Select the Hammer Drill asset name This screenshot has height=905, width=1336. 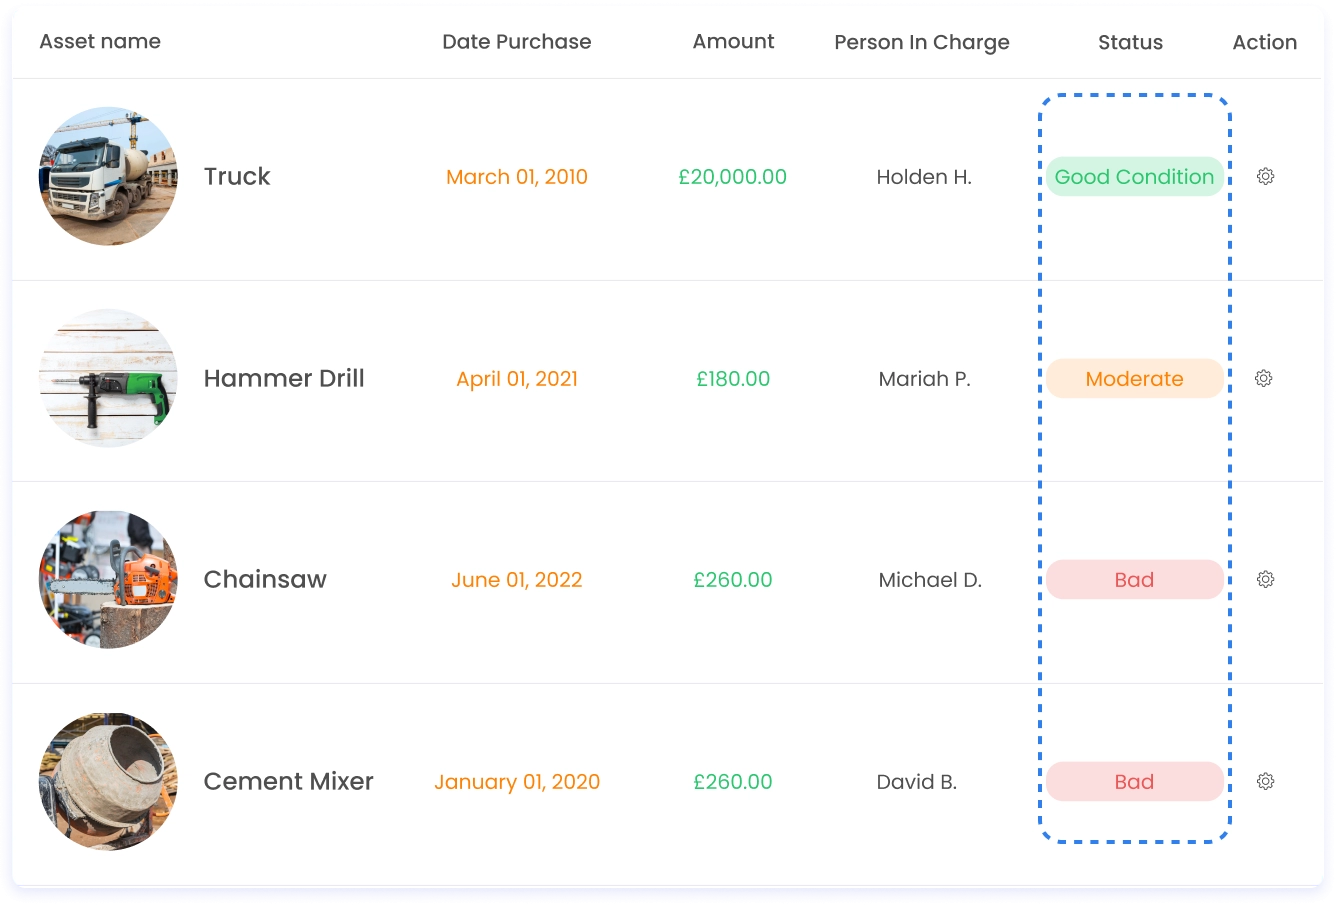point(284,378)
